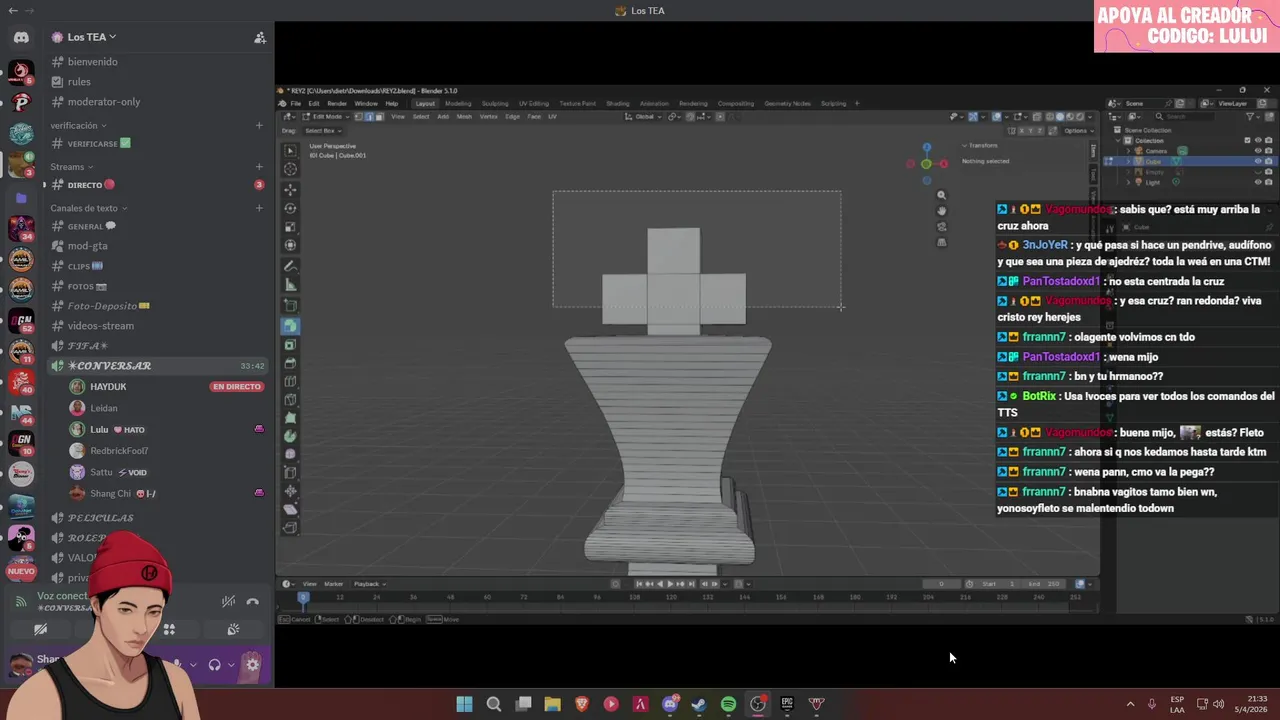Viewport: 1280px width, 720px height.
Task: Click the viewport zoom magnifier gizmo
Action: click(941, 195)
